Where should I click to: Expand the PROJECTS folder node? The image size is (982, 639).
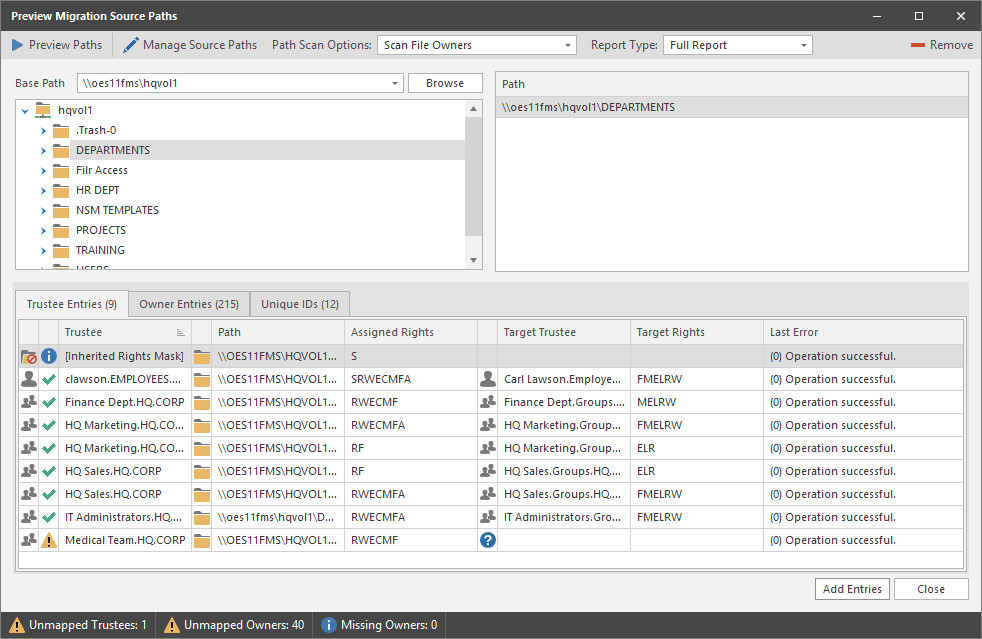(43, 231)
